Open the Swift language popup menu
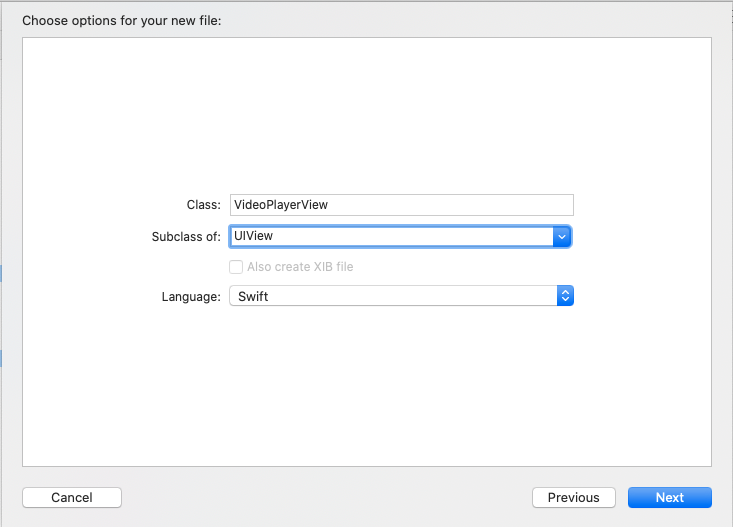Viewport: 733px width, 527px height. 401,296
